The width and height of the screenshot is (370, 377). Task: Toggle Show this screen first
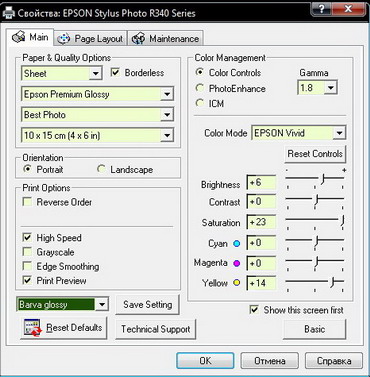pos(254,310)
